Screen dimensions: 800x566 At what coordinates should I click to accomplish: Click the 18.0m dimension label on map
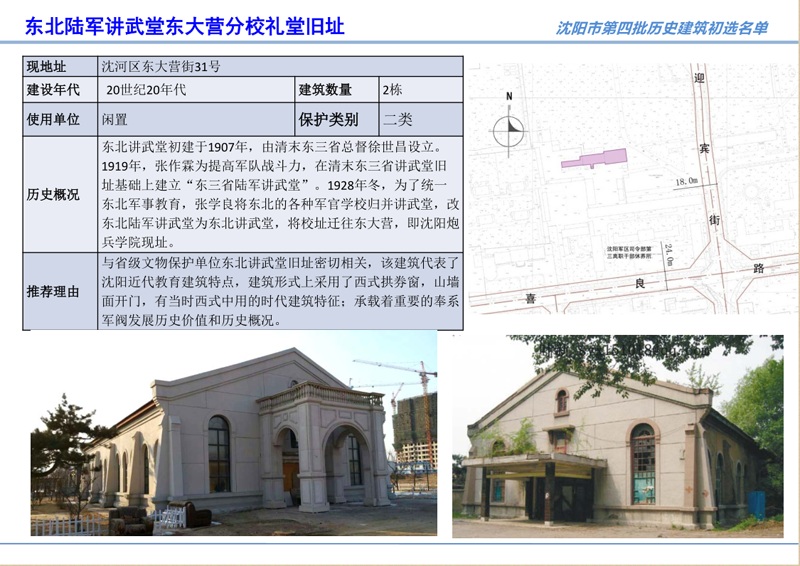pyautogui.click(x=687, y=182)
